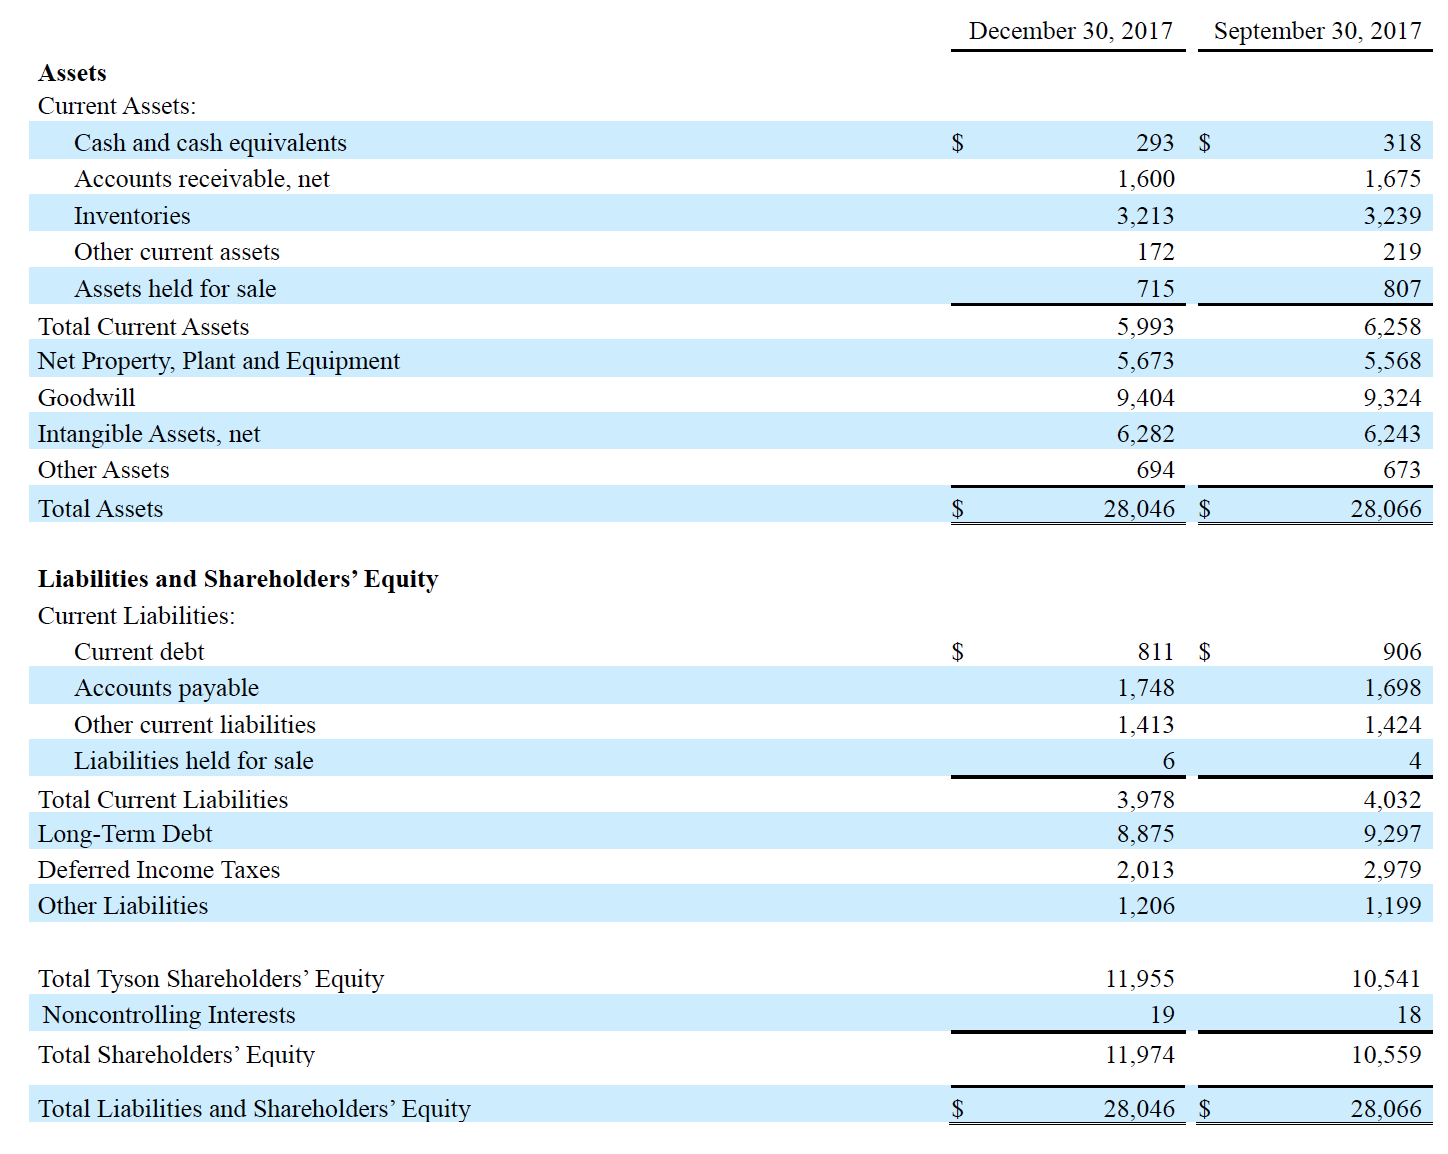The height and width of the screenshot is (1154, 1448).
Task: Select the Other current assets label
Action: (177, 252)
